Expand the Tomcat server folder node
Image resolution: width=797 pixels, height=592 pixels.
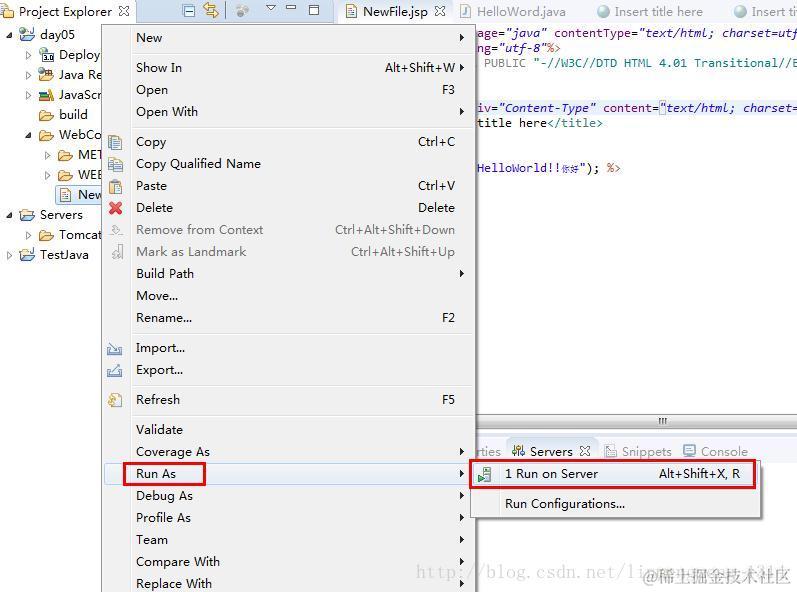point(28,235)
